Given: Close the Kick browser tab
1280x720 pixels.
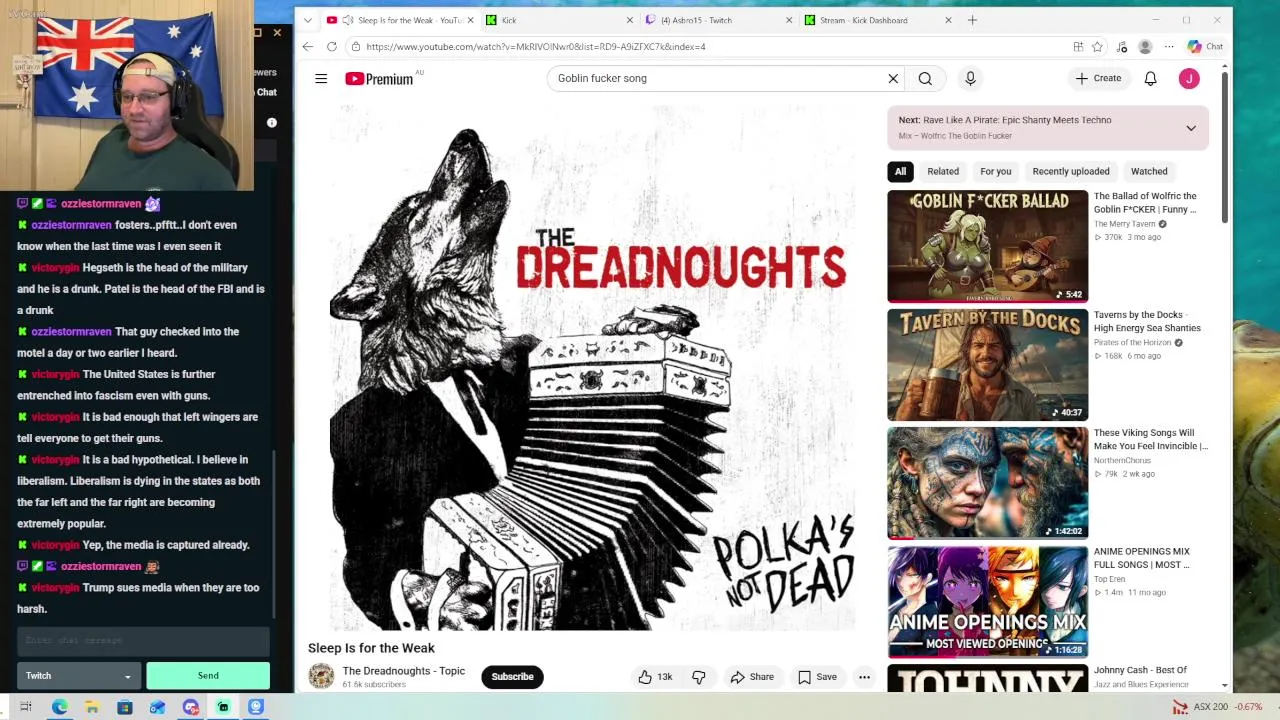Looking at the screenshot, I should pos(630,20).
